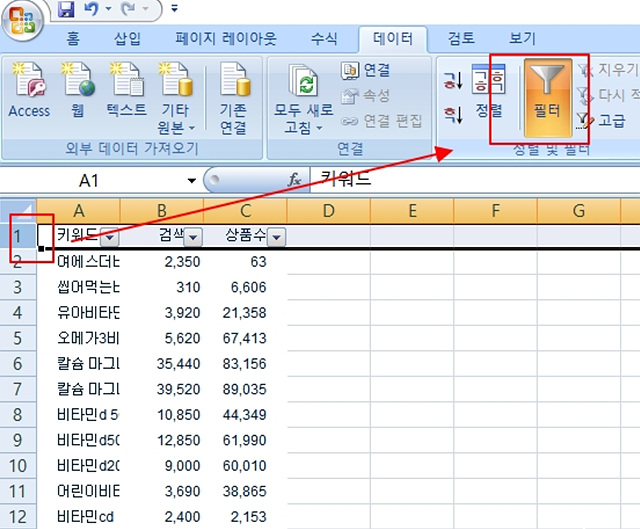The width and height of the screenshot is (640, 529).
Task: Select column A header
Action: pos(79,211)
